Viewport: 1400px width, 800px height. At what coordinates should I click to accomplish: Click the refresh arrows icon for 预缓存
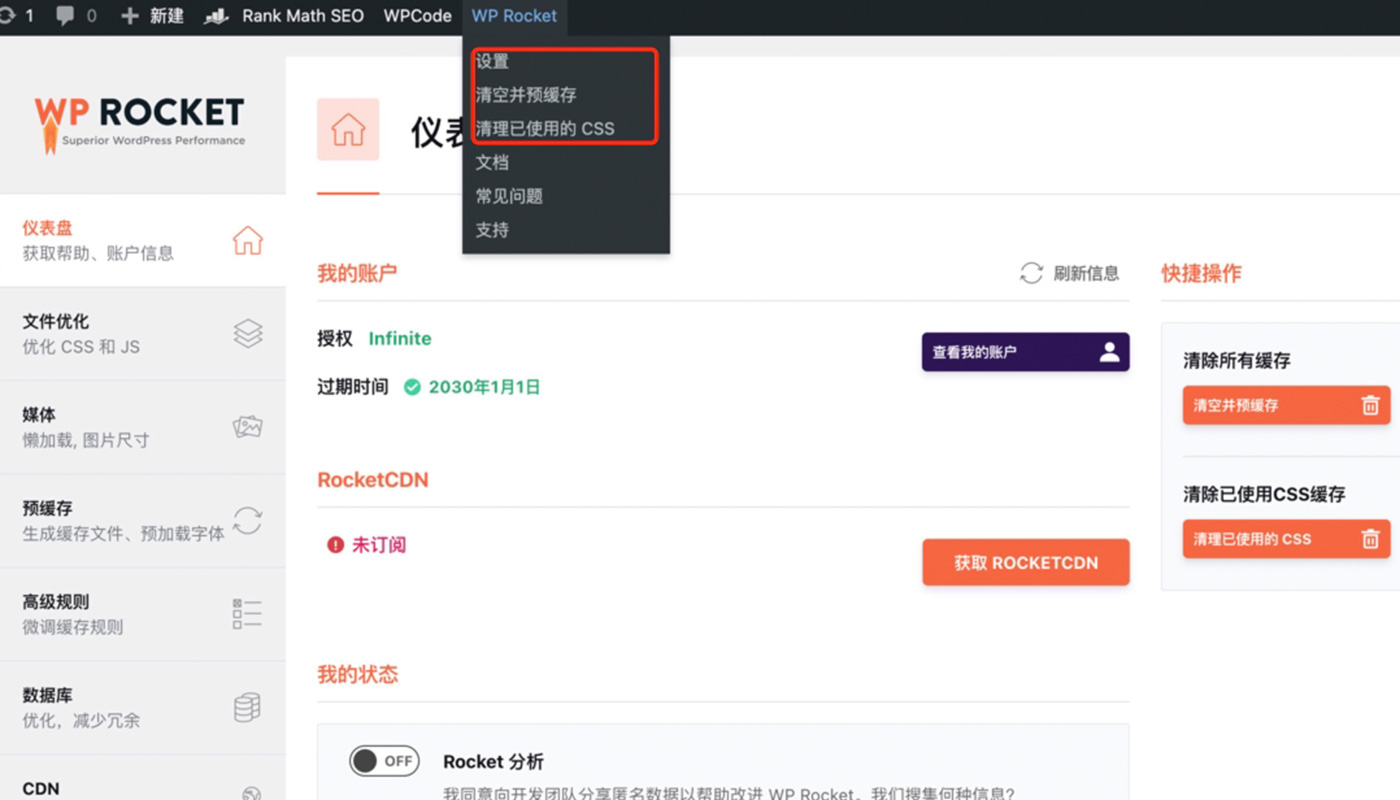point(247,520)
